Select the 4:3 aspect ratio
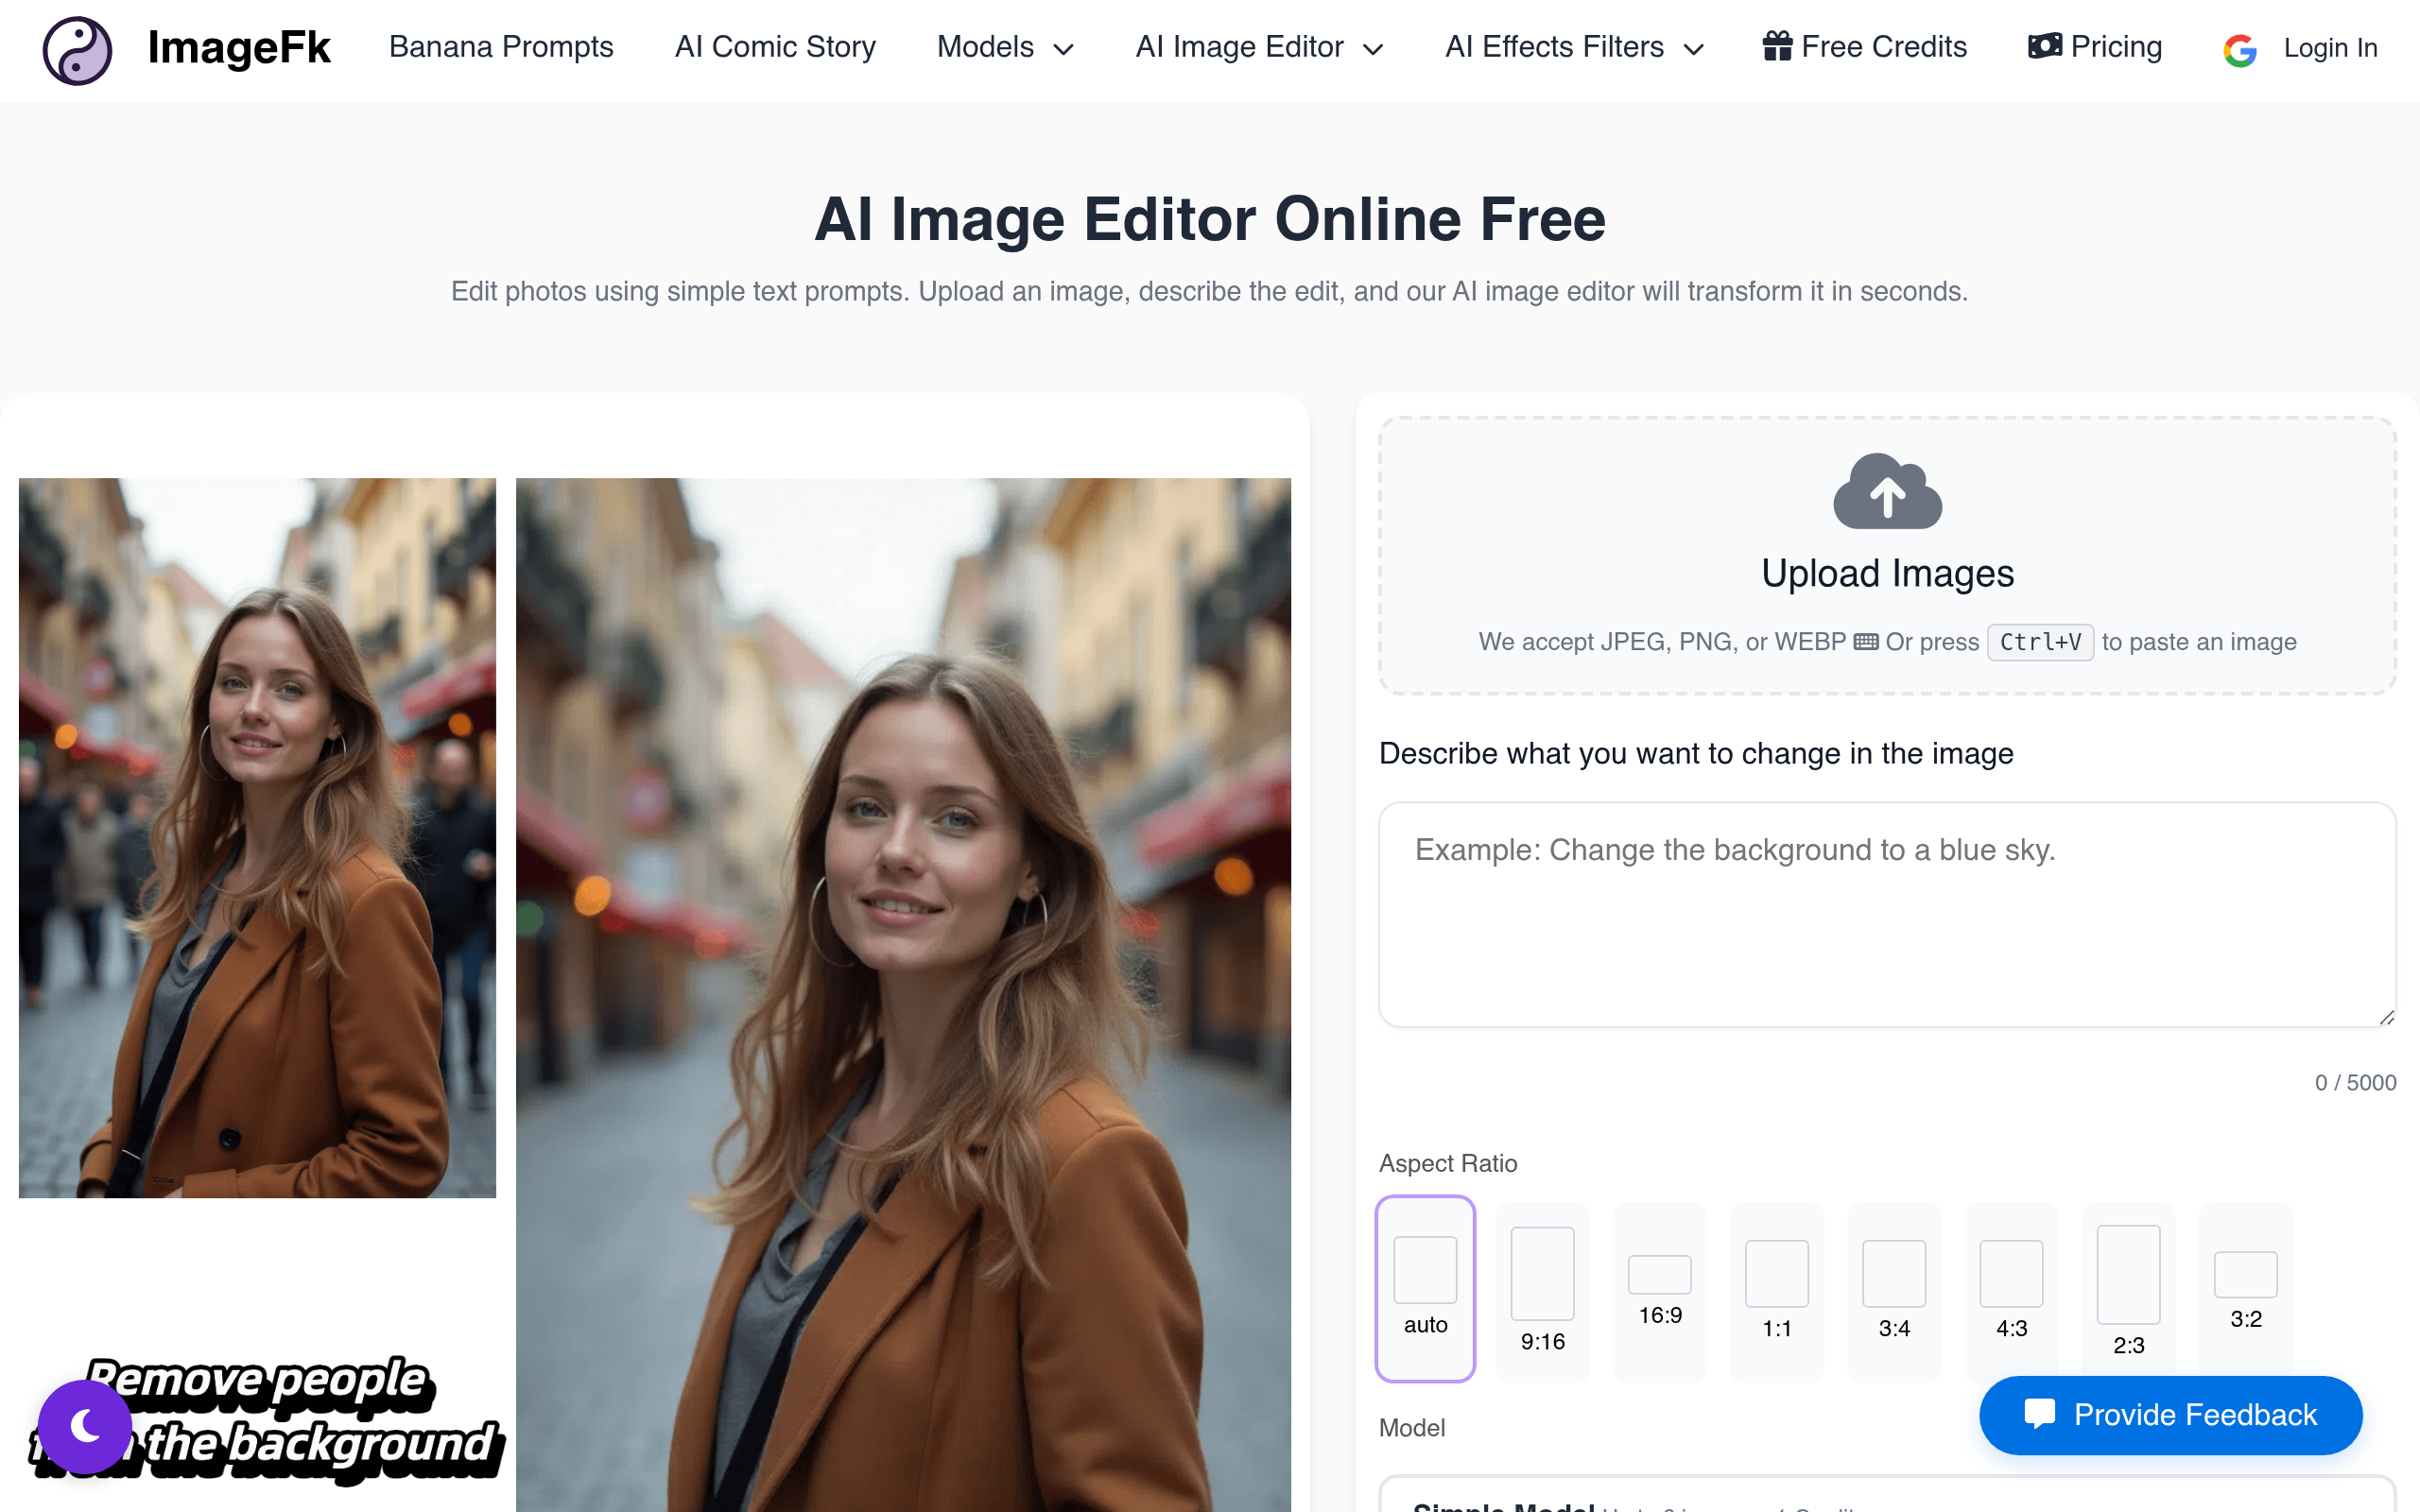Screen dimensions: 2420x1512 click(x=2011, y=1291)
